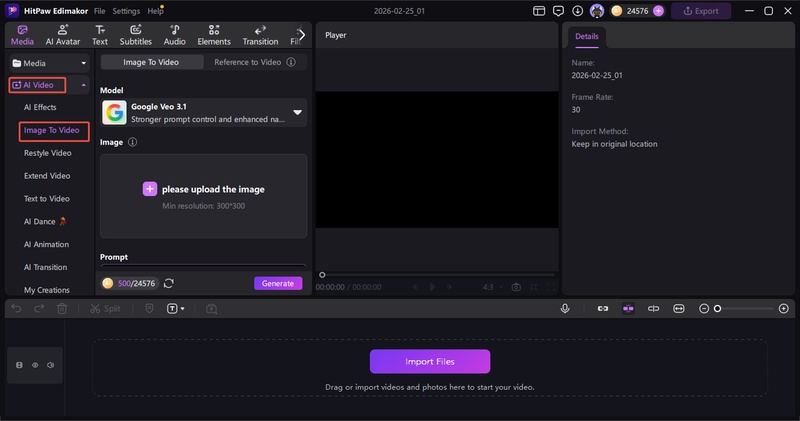Open the Subtitles tab
This screenshot has height=421, width=800.
(136, 35)
